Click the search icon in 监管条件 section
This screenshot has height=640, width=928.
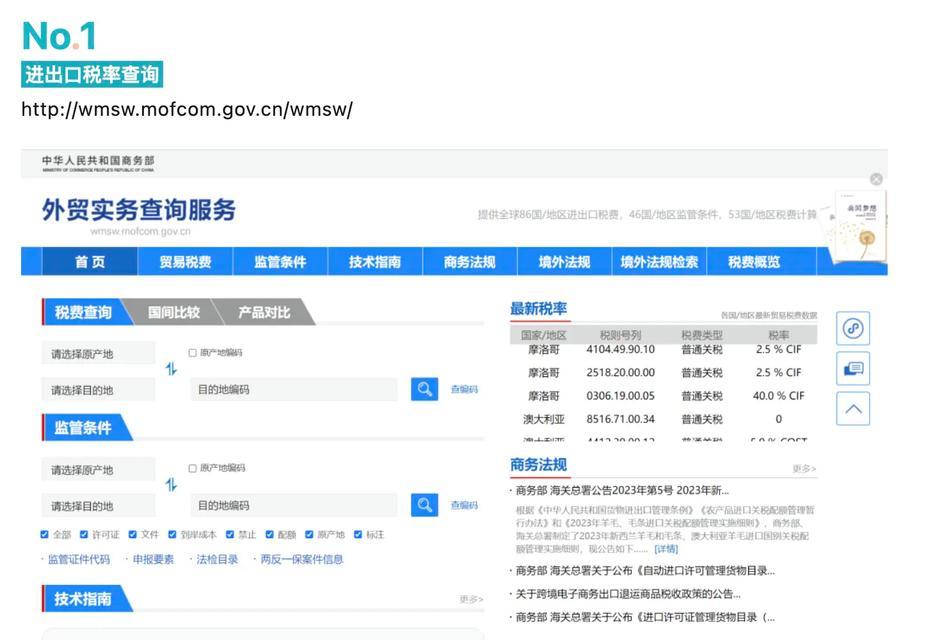[x=424, y=505]
